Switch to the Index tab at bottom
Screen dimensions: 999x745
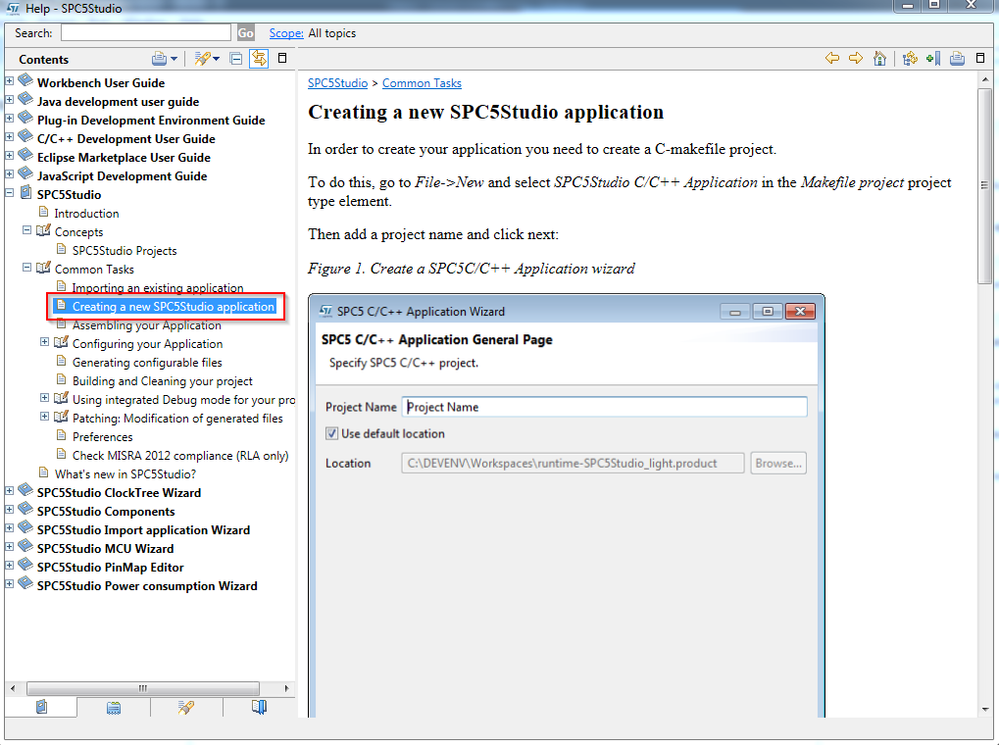coord(113,707)
